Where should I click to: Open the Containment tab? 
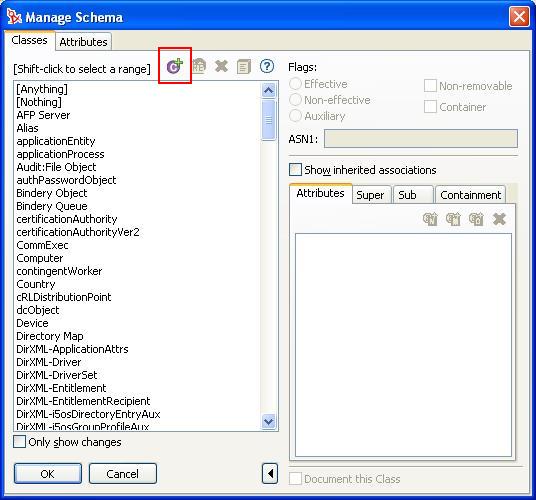tap(470, 195)
